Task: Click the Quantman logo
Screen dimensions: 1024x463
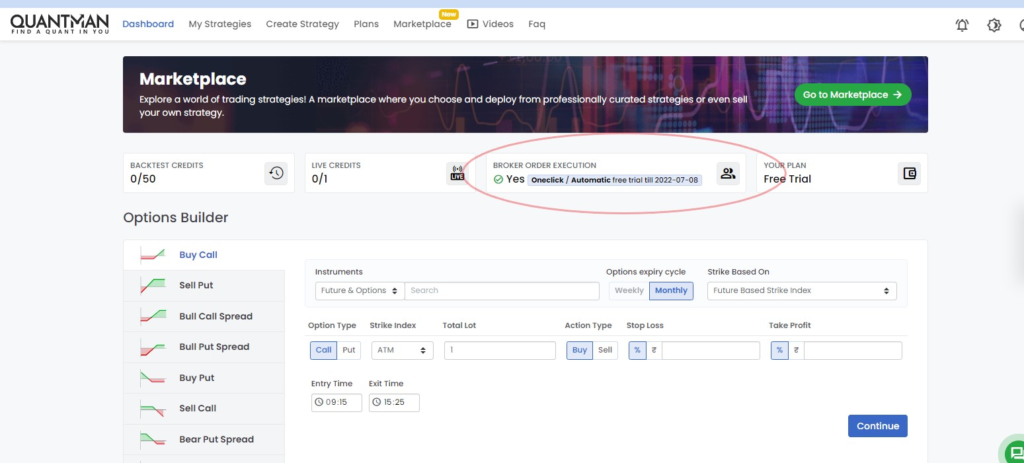Action: point(59,24)
